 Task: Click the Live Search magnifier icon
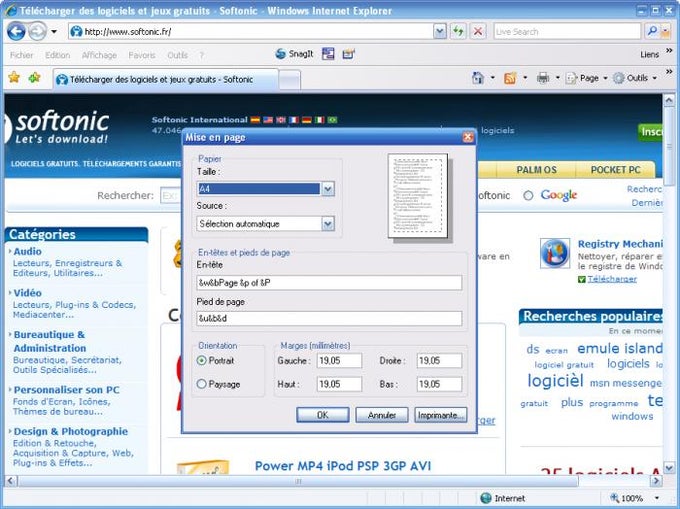[651, 31]
